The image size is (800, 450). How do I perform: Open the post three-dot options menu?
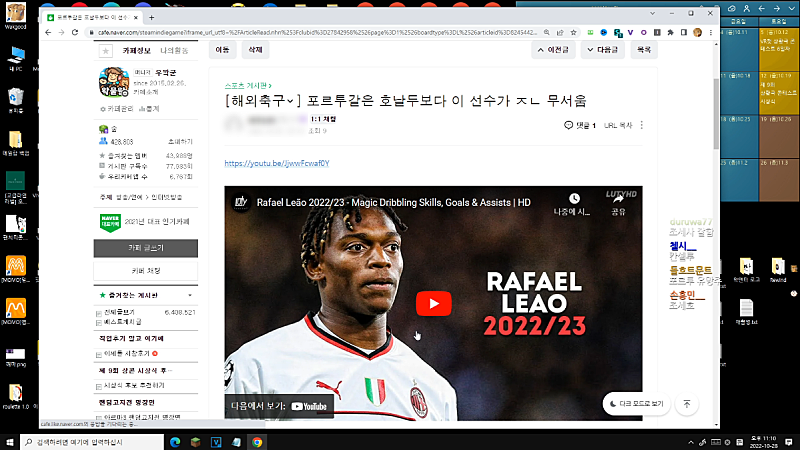pos(641,126)
